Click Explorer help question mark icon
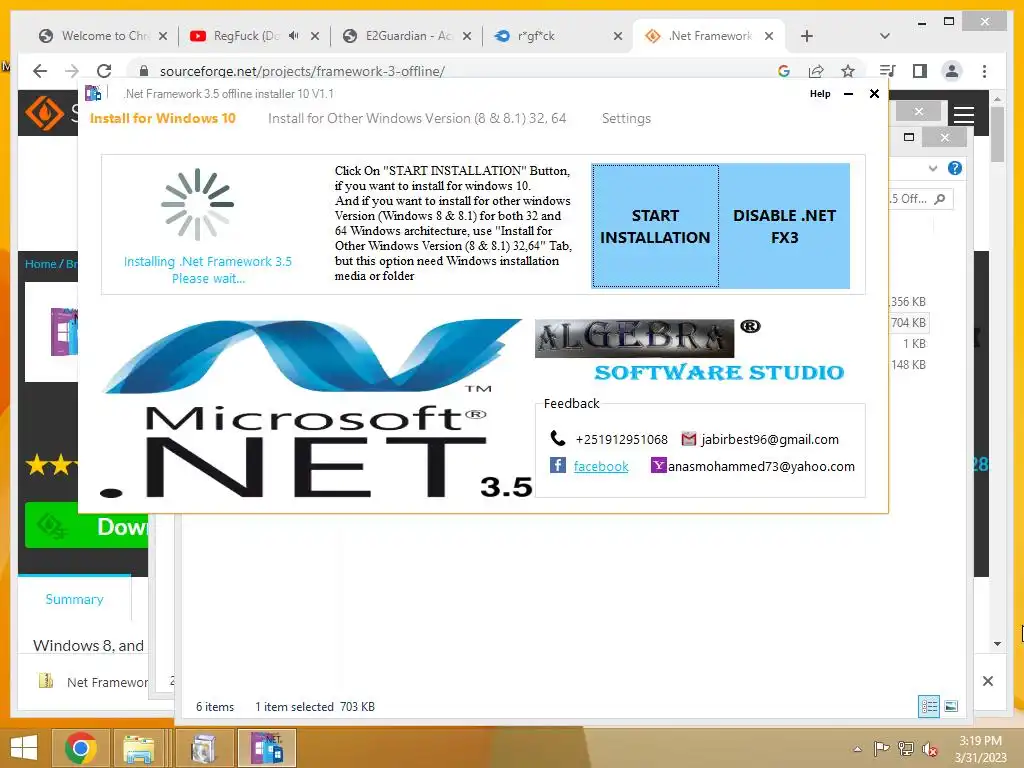Image resolution: width=1024 pixels, height=768 pixels. [955, 168]
